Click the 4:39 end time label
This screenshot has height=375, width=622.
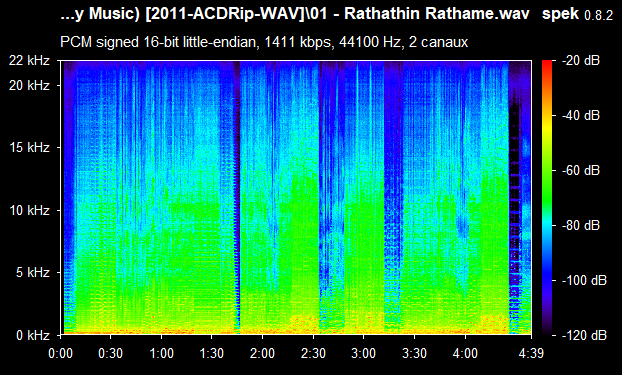coord(531,353)
